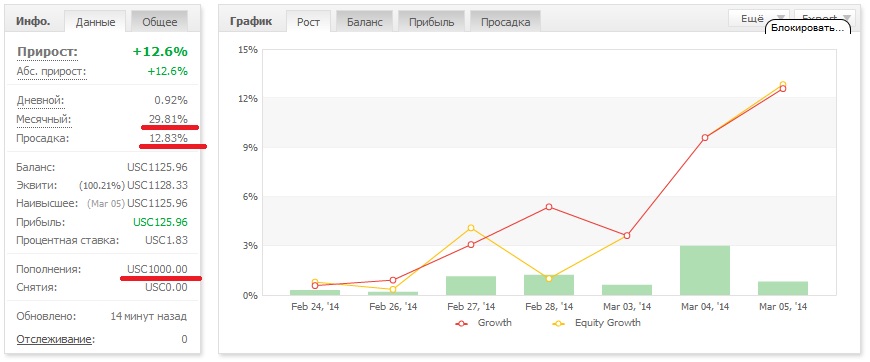Show the Просадка chart tab
This screenshot has width=870, height=362.
505,22
